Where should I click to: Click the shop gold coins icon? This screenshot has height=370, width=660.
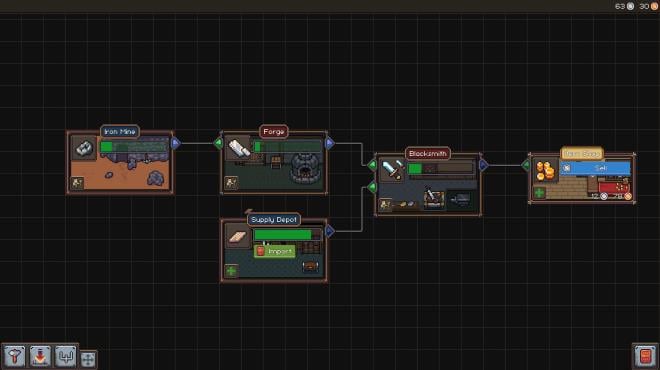pyautogui.click(x=546, y=170)
